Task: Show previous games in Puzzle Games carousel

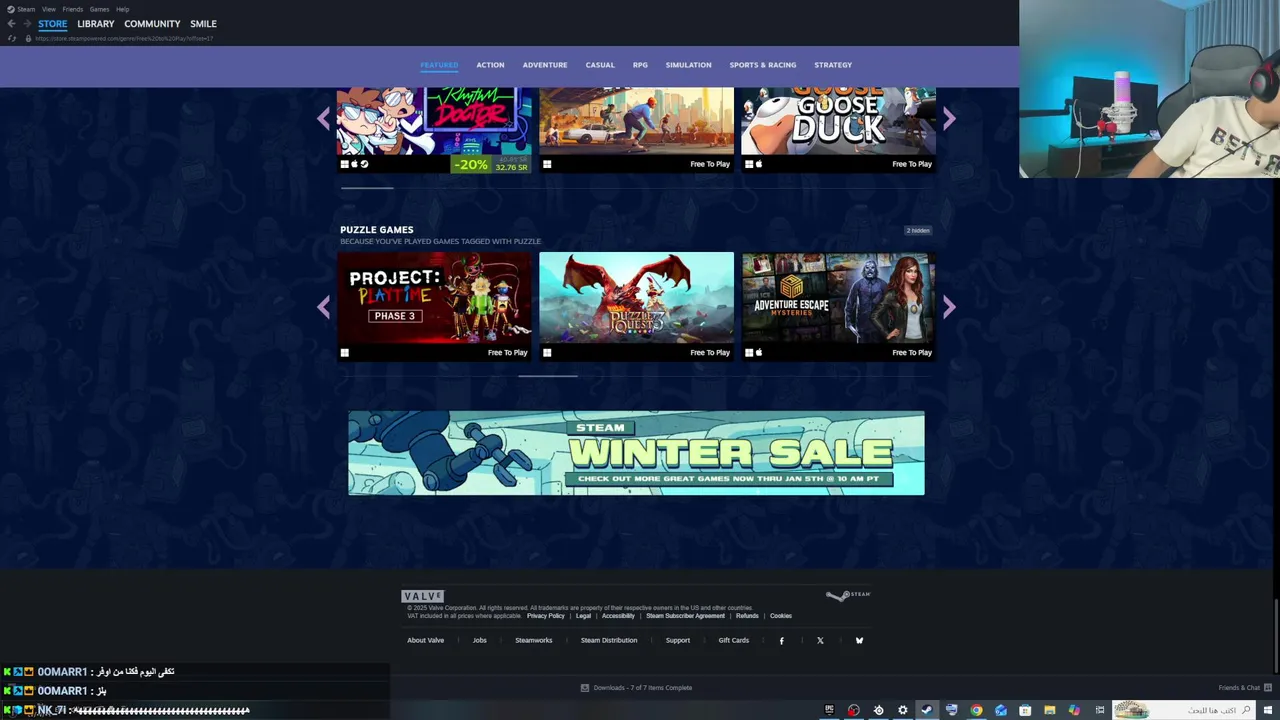Action: point(324,307)
